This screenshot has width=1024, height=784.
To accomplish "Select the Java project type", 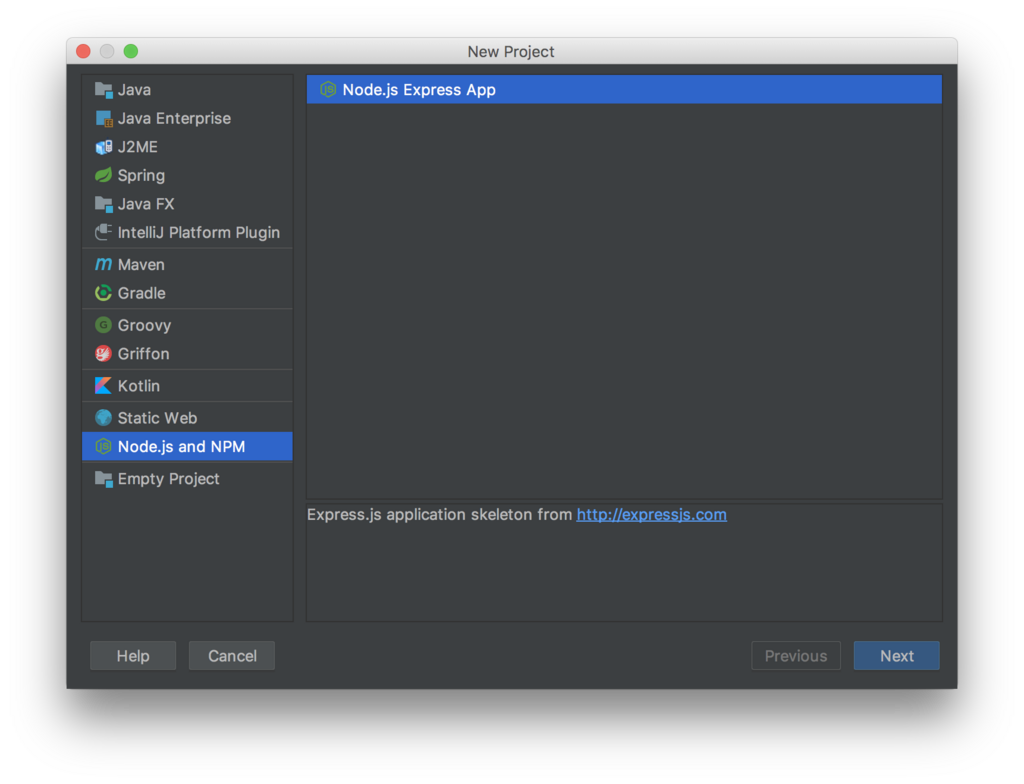I will click(x=187, y=90).
